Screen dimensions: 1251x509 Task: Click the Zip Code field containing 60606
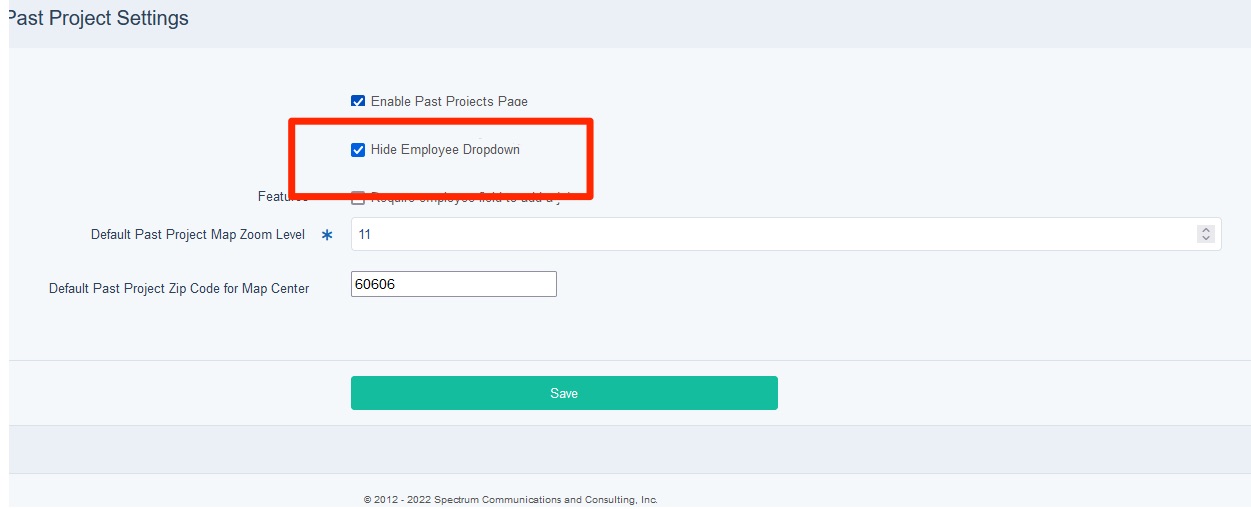[x=453, y=284]
